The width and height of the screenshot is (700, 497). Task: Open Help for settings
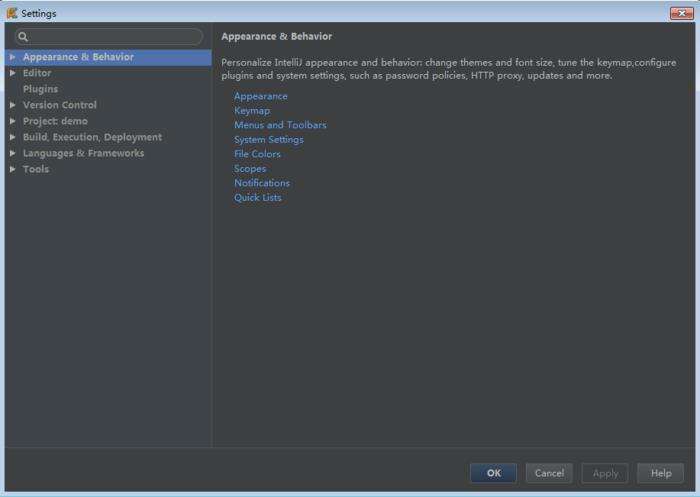[661, 473]
